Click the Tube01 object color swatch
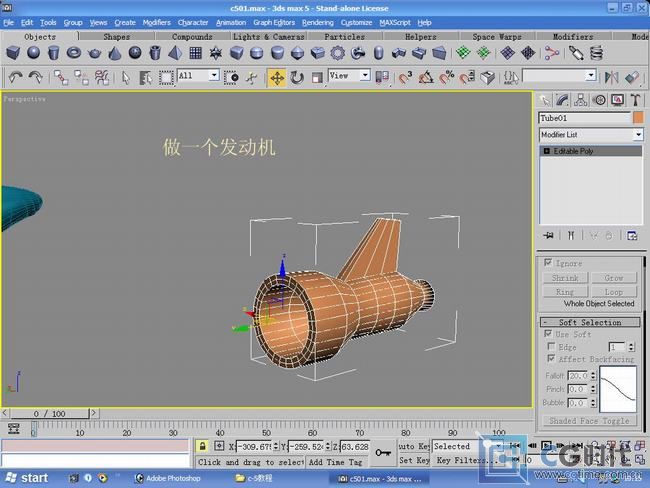 (638, 118)
